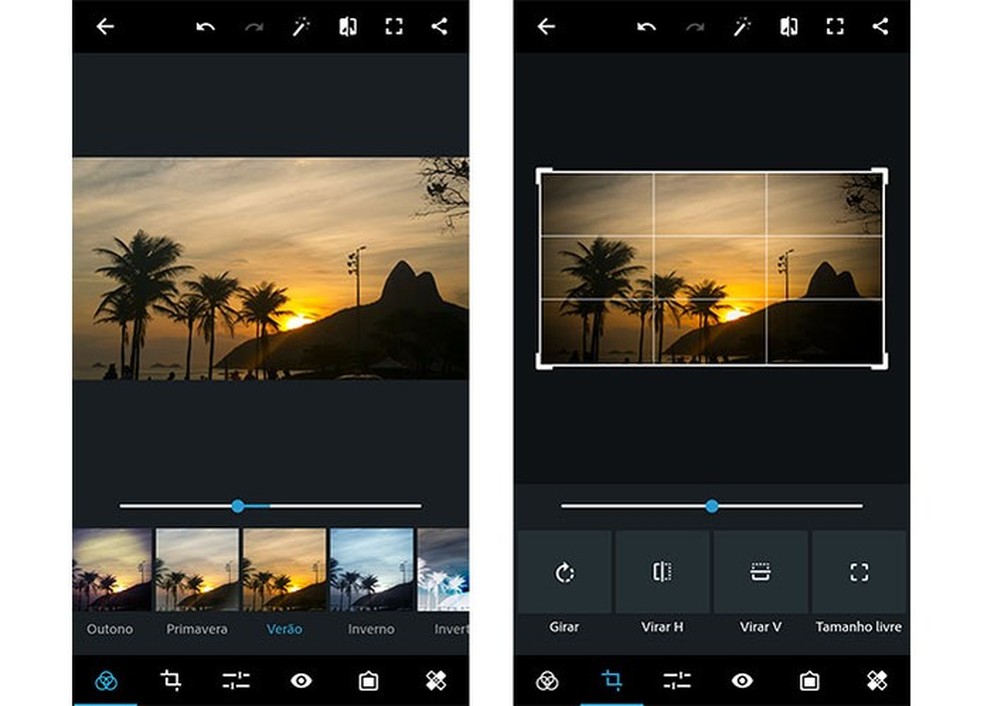Select the Outono filter thumbnail

pos(110,570)
